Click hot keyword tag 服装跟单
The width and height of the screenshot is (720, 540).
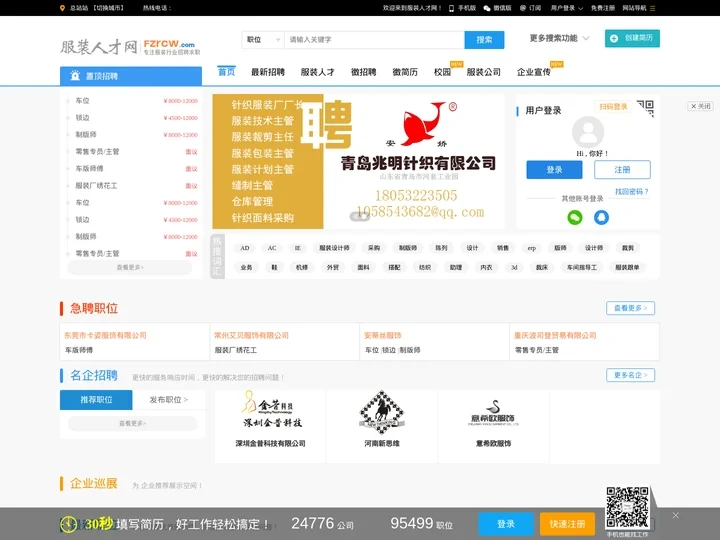click(x=627, y=267)
